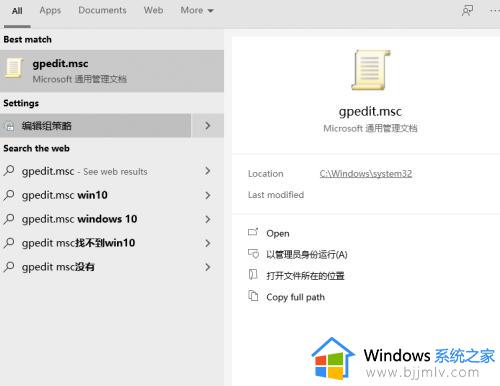
Task: Expand arrow next to 编辑组策略
Action: (x=208, y=126)
